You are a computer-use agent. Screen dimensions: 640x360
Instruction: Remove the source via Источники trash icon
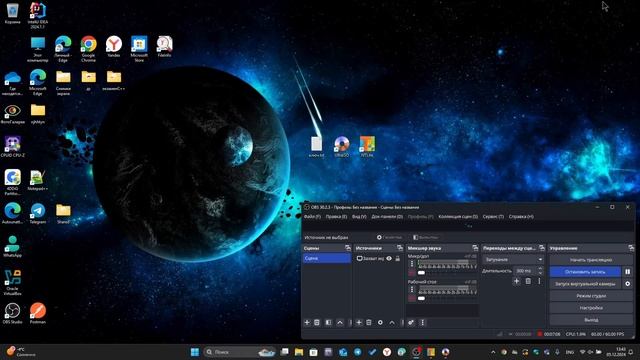(369, 322)
